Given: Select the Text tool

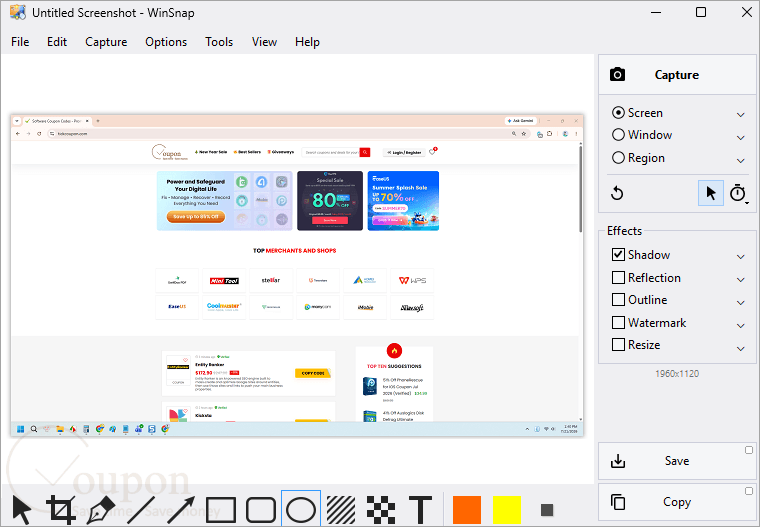Looking at the screenshot, I should click(420, 510).
